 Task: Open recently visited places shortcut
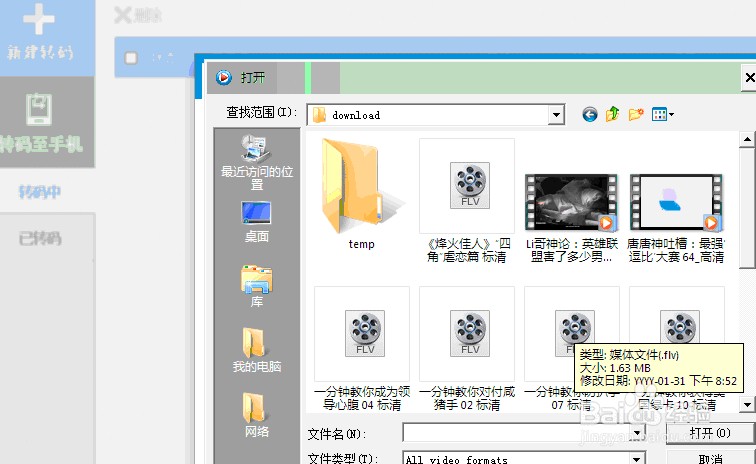click(256, 162)
